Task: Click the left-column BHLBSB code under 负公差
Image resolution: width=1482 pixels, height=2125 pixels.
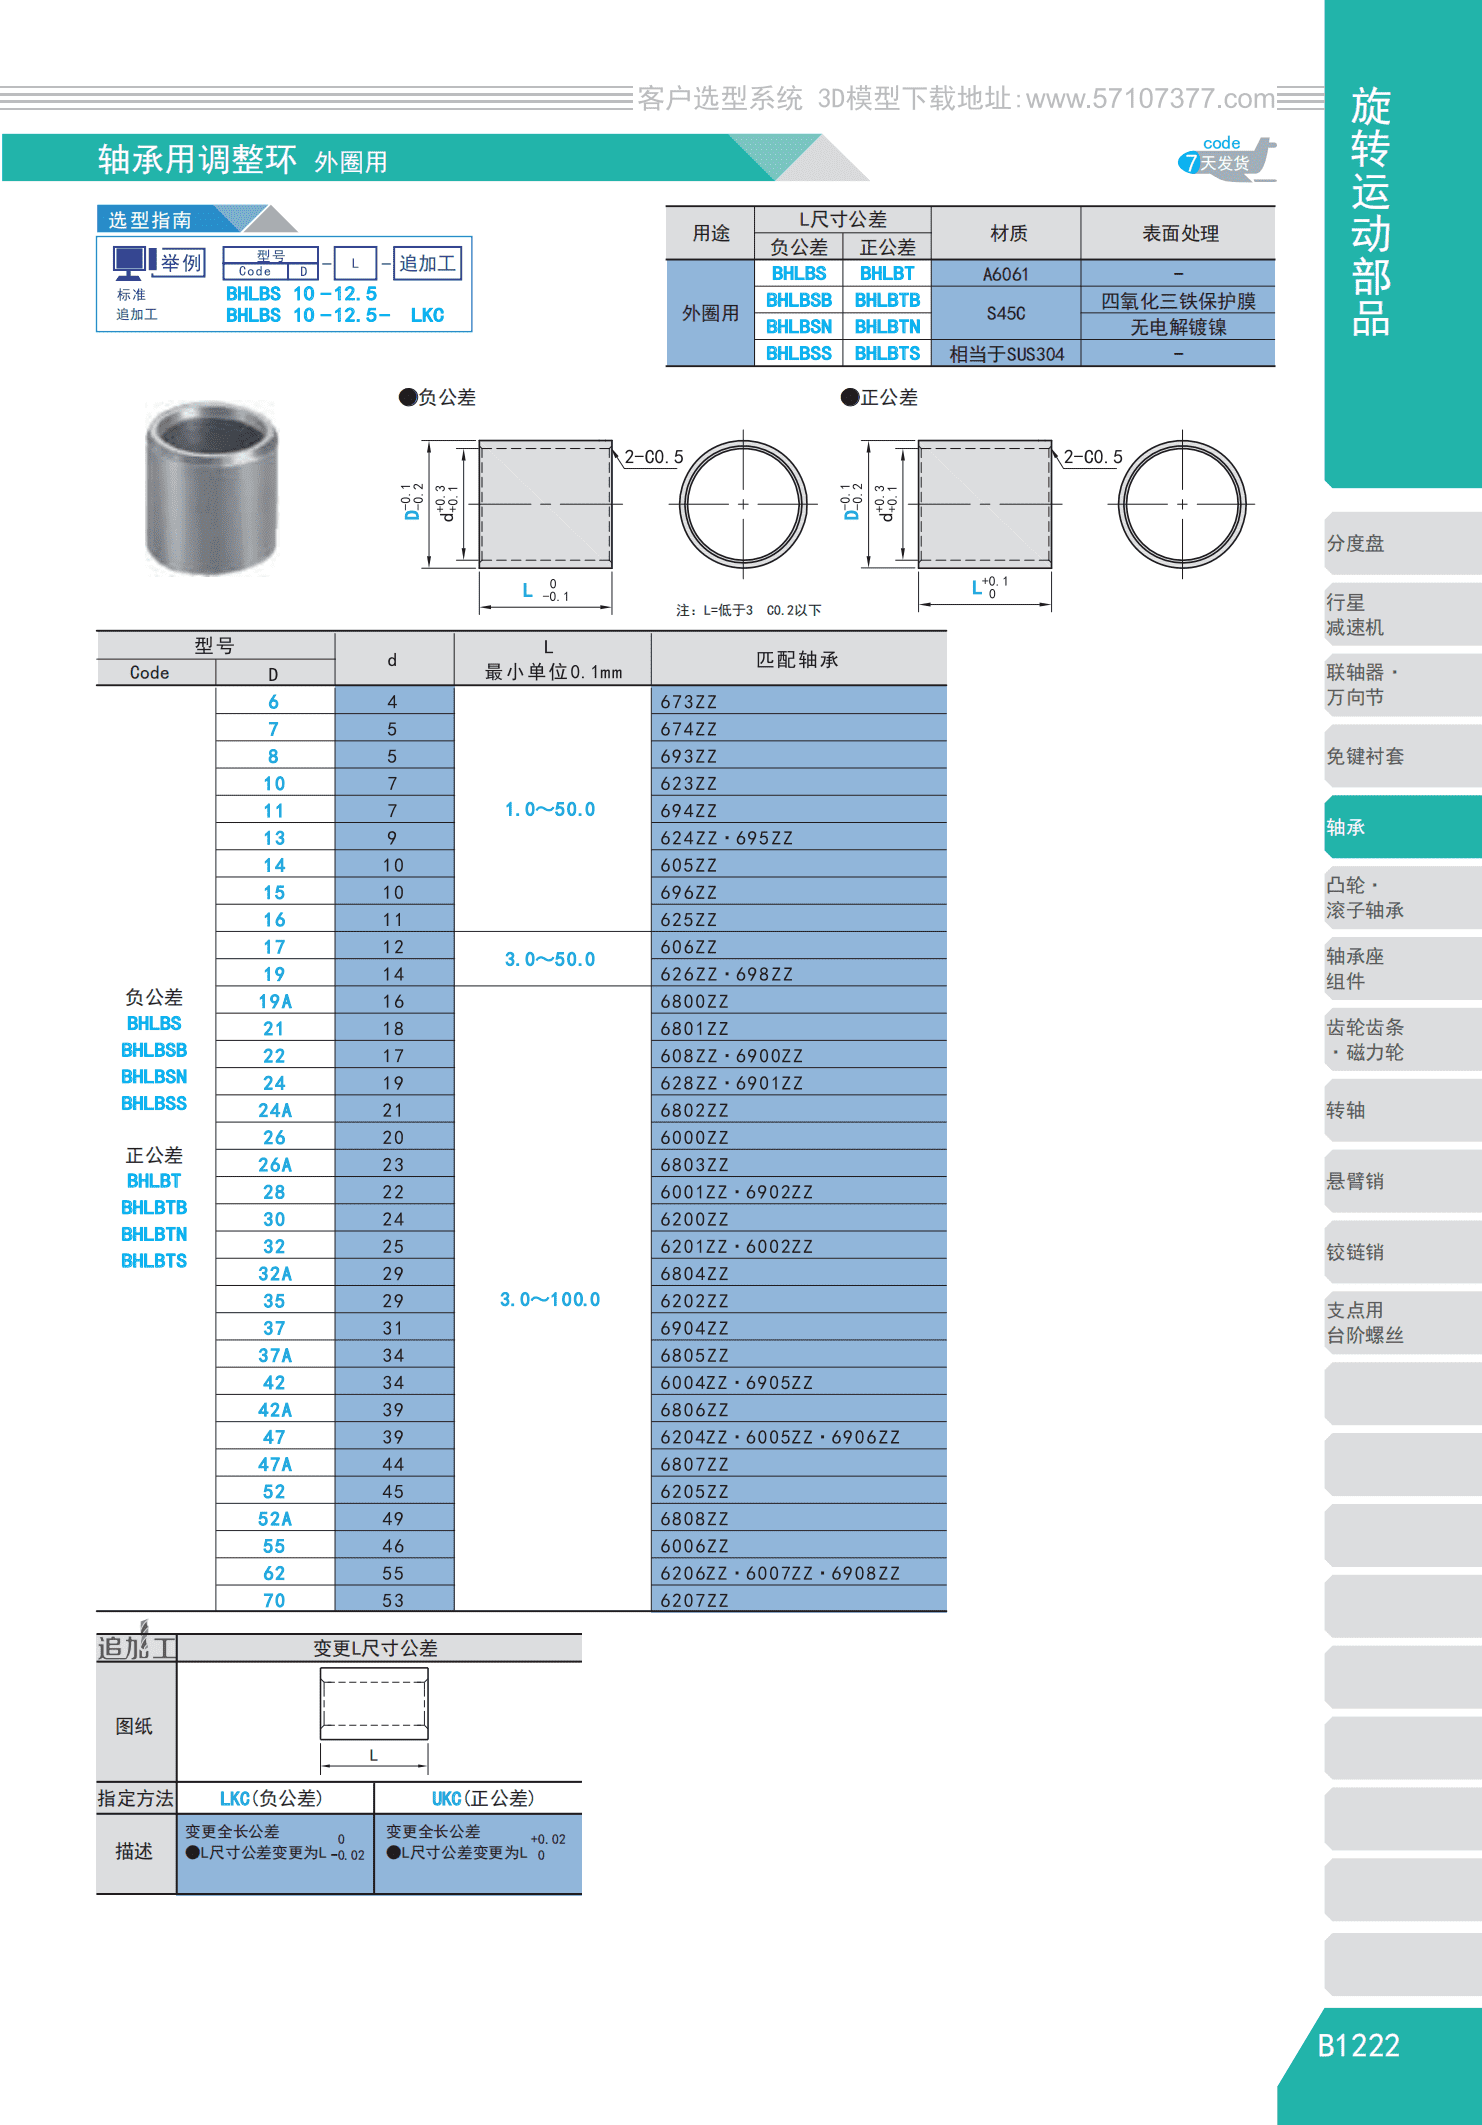Action: click(x=154, y=1050)
